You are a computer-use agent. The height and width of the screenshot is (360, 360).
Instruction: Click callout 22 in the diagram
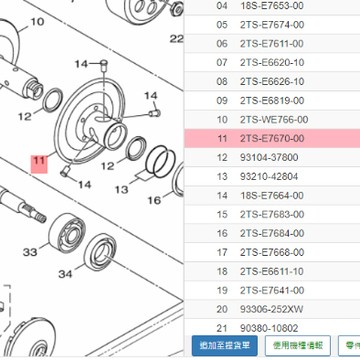click(177, 39)
